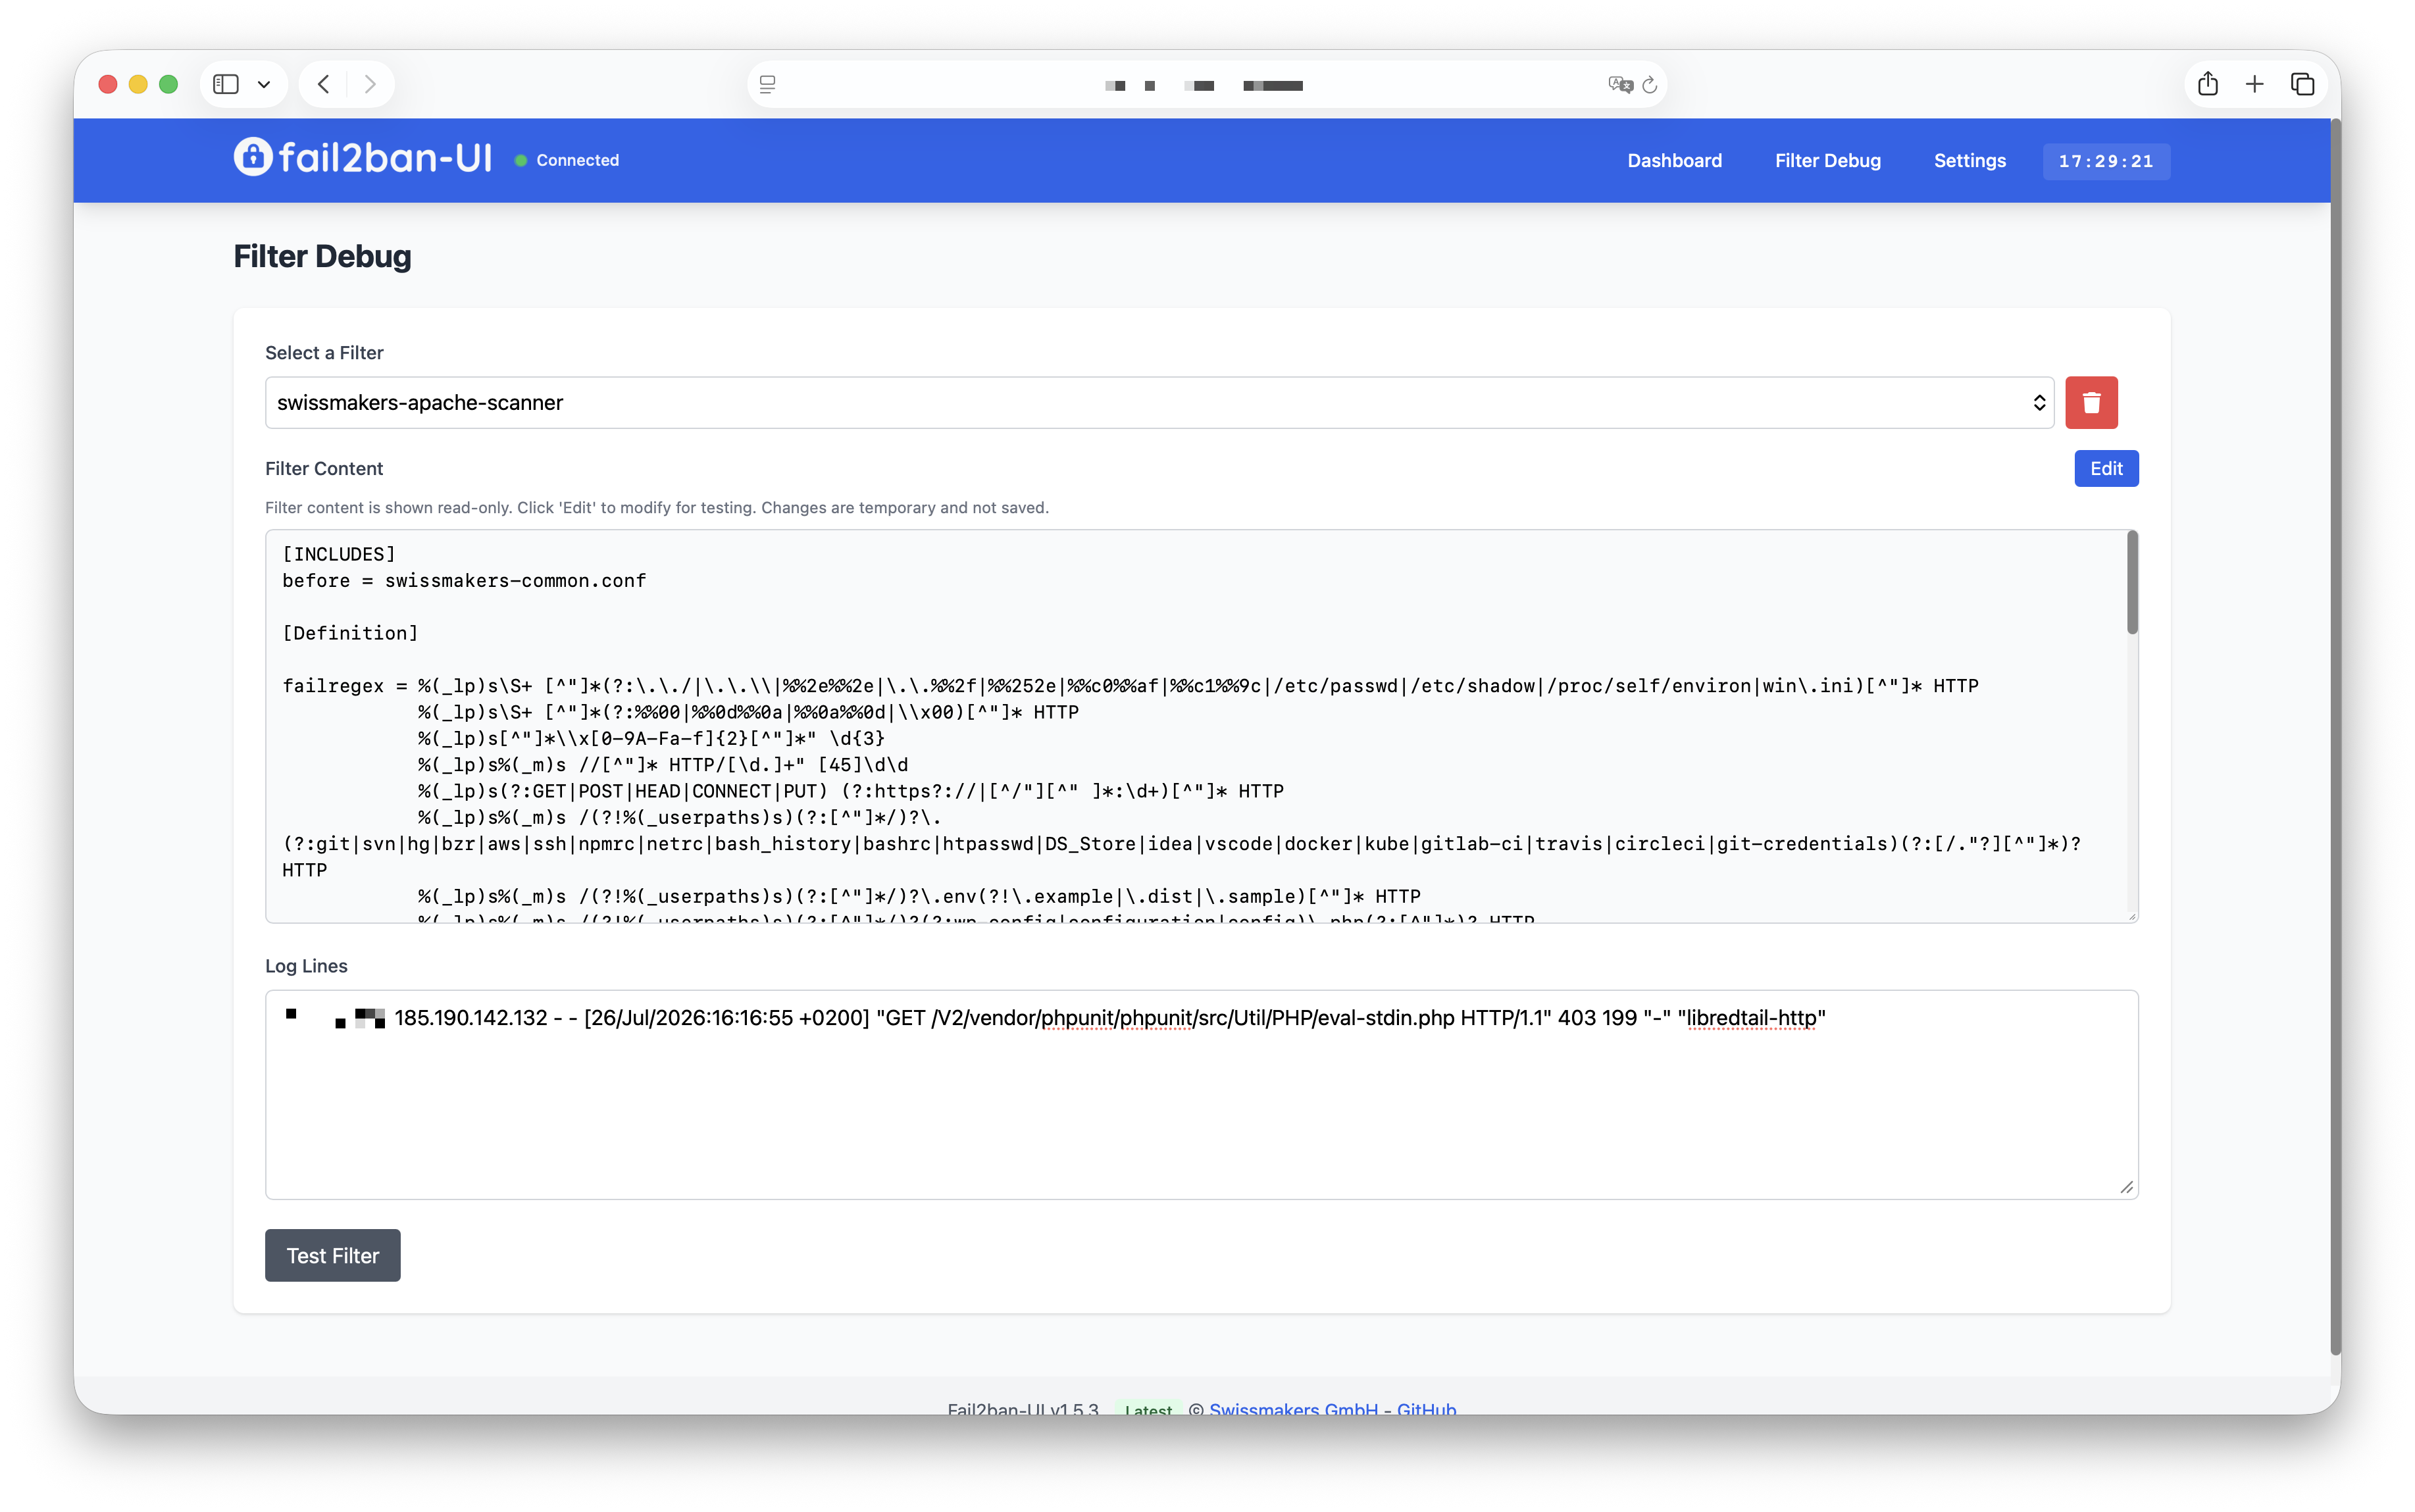Screen dimensions: 2415x1512
Task: Click the 'Select a Filter' label
Action: pyautogui.click(x=324, y=353)
